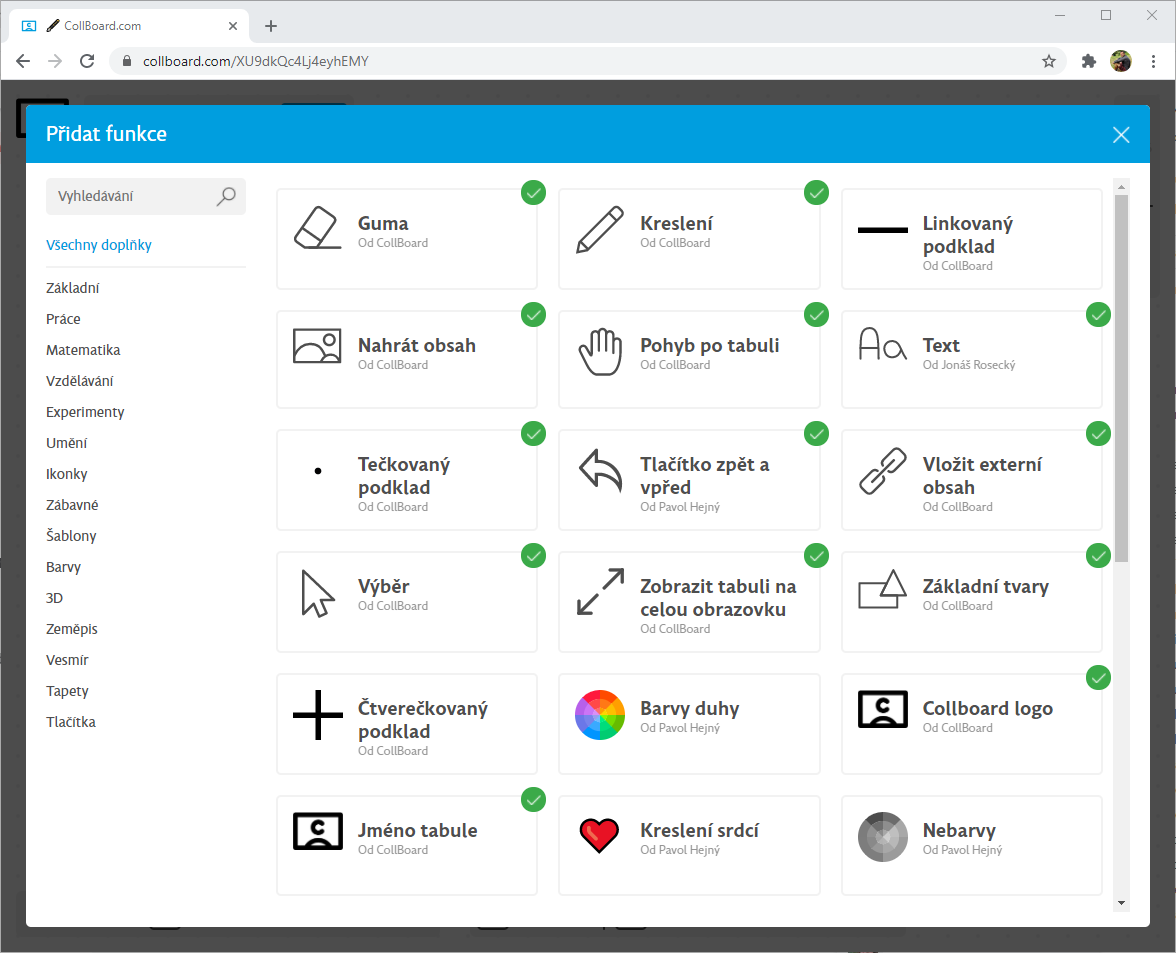
Task: Click the scrollbar down arrow in module list
Action: [x=1121, y=903]
